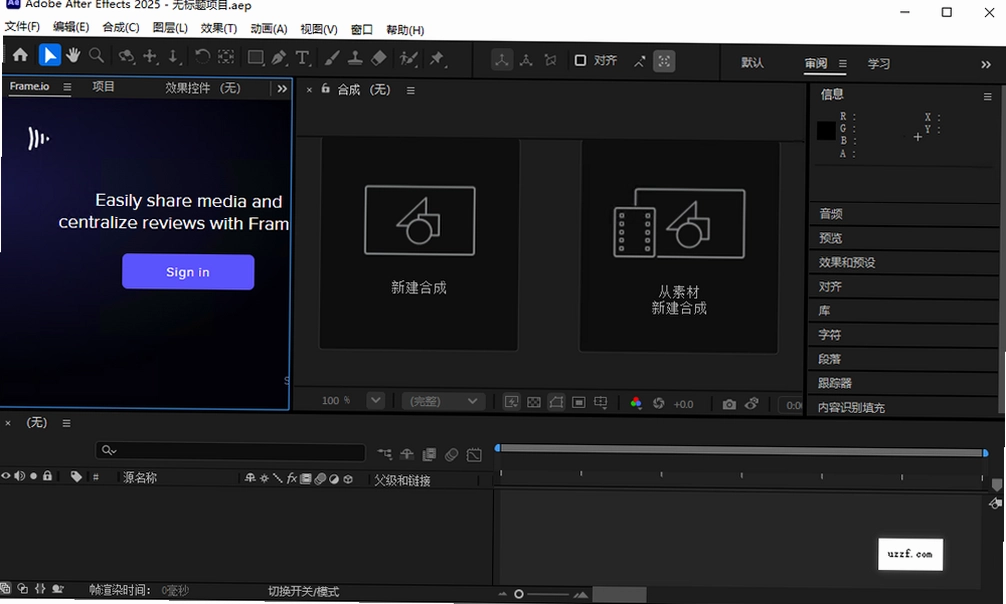Toggle mask and shape path visibility

[556, 402]
